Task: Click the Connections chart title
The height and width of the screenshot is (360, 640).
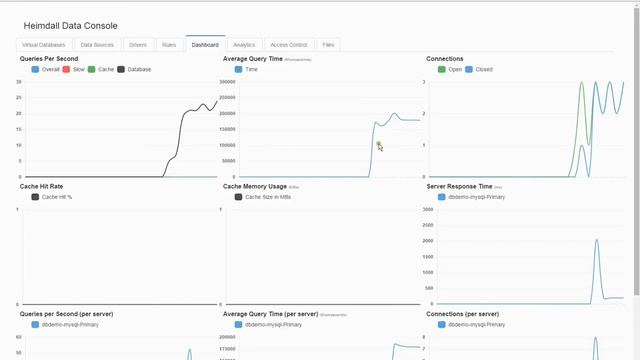Action: pos(445,59)
